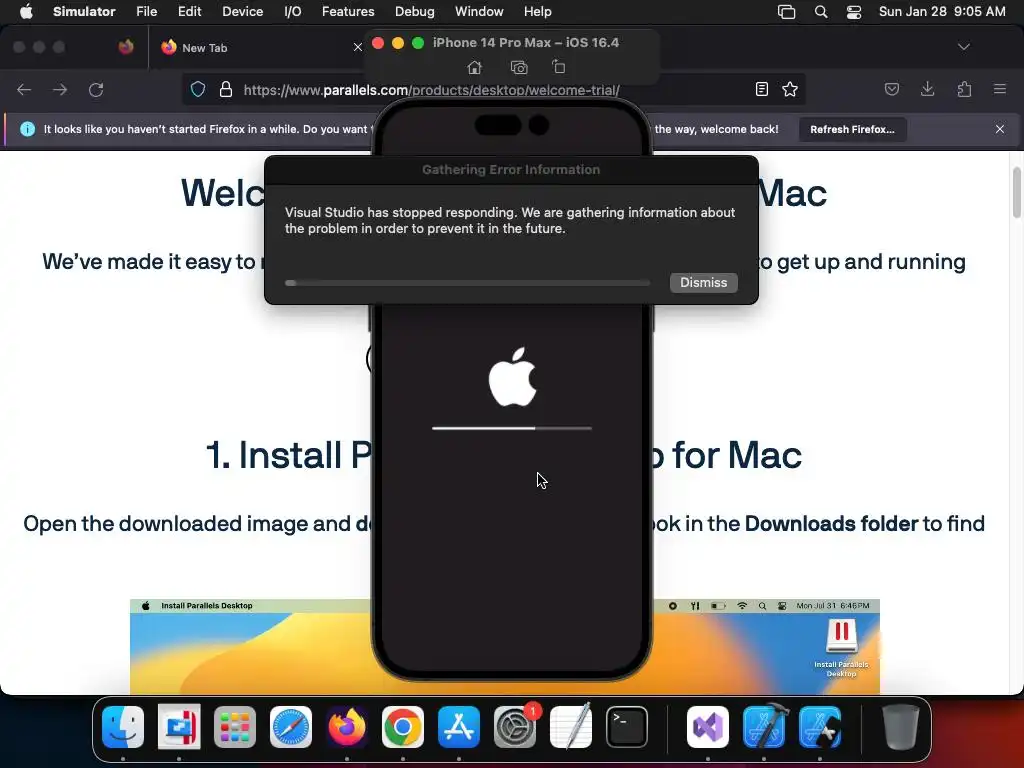Open App Store from the Dock
The width and height of the screenshot is (1024, 768).
[x=458, y=727]
